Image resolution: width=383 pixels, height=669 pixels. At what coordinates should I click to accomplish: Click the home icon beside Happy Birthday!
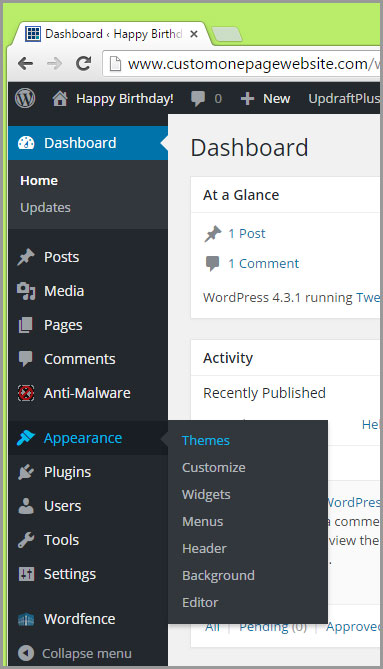(x=60, y=99)
